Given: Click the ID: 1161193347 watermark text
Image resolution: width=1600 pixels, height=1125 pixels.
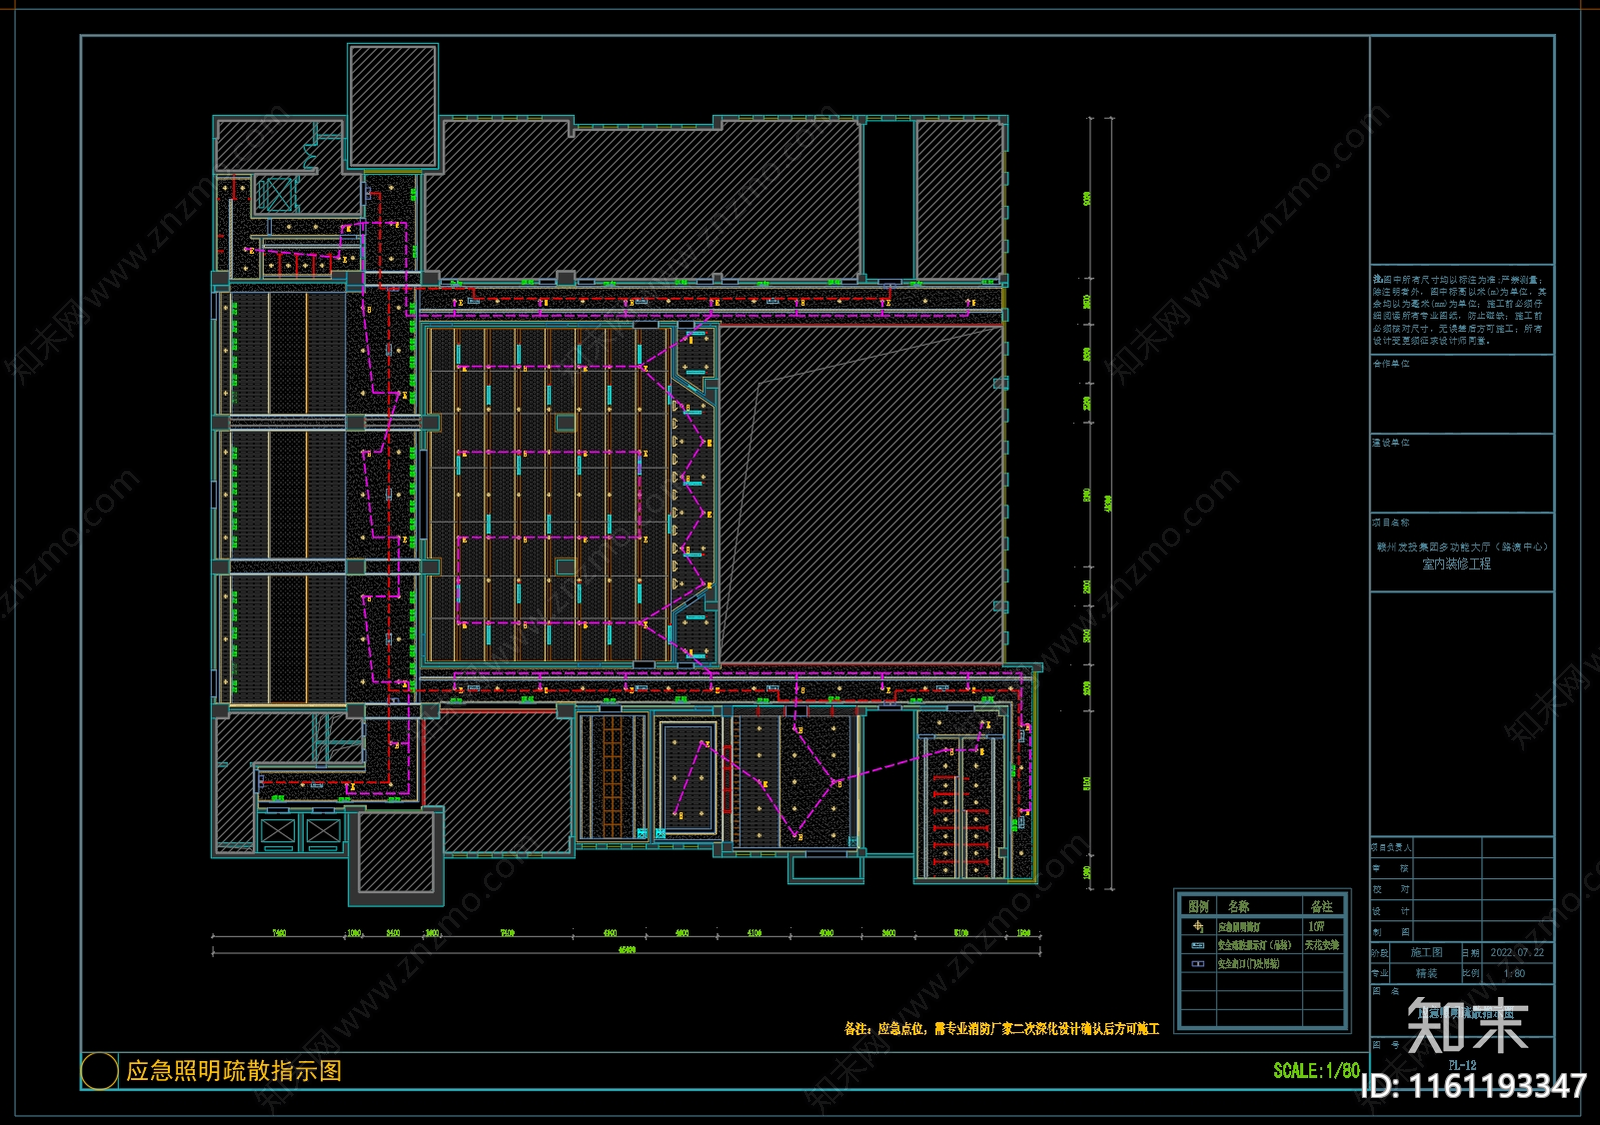Looking at the screenshot, I should [1475, 1086].
